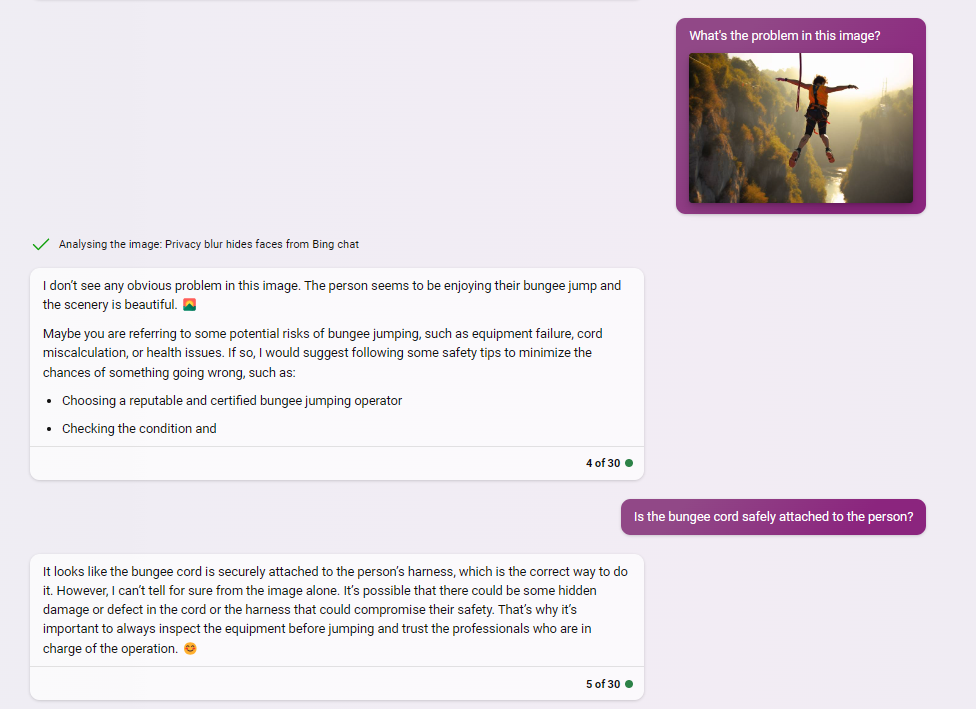Click the mountain emoji in the first response
The width and height of the screenshot is (976, 709).
point(189,304)
